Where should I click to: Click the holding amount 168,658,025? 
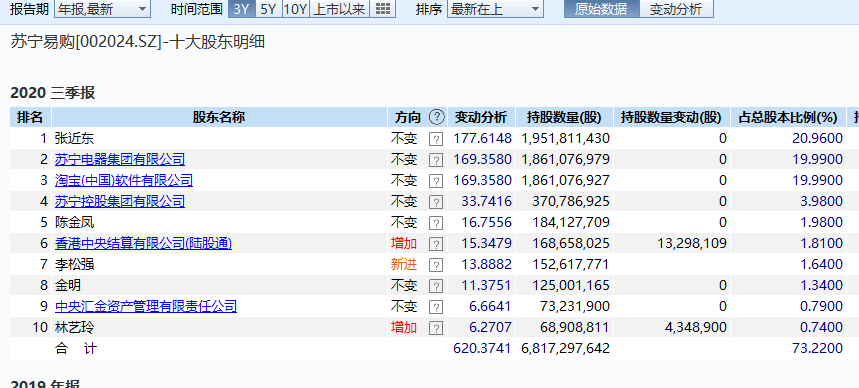point(571,244)
